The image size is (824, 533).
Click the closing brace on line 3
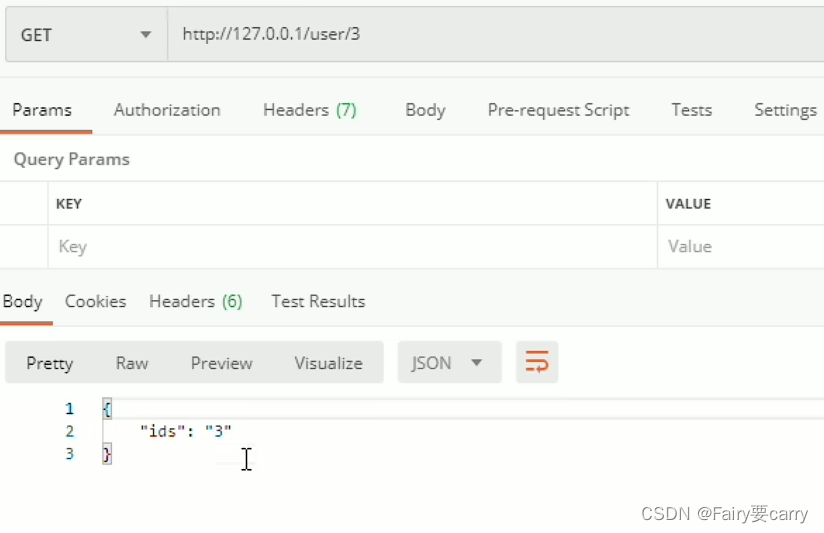coord(107,454)
